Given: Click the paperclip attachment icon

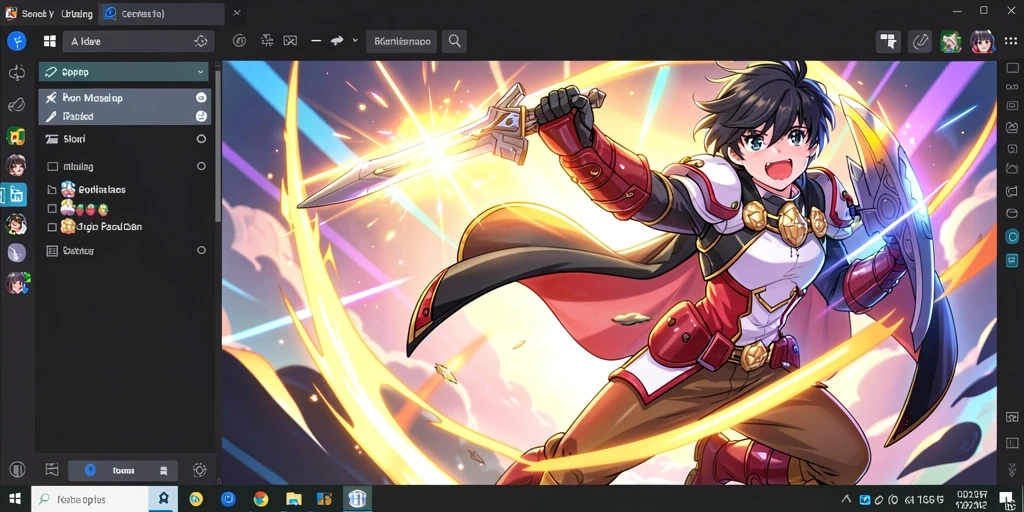Looking at the screenshot, I should click(x=920, y=41).
